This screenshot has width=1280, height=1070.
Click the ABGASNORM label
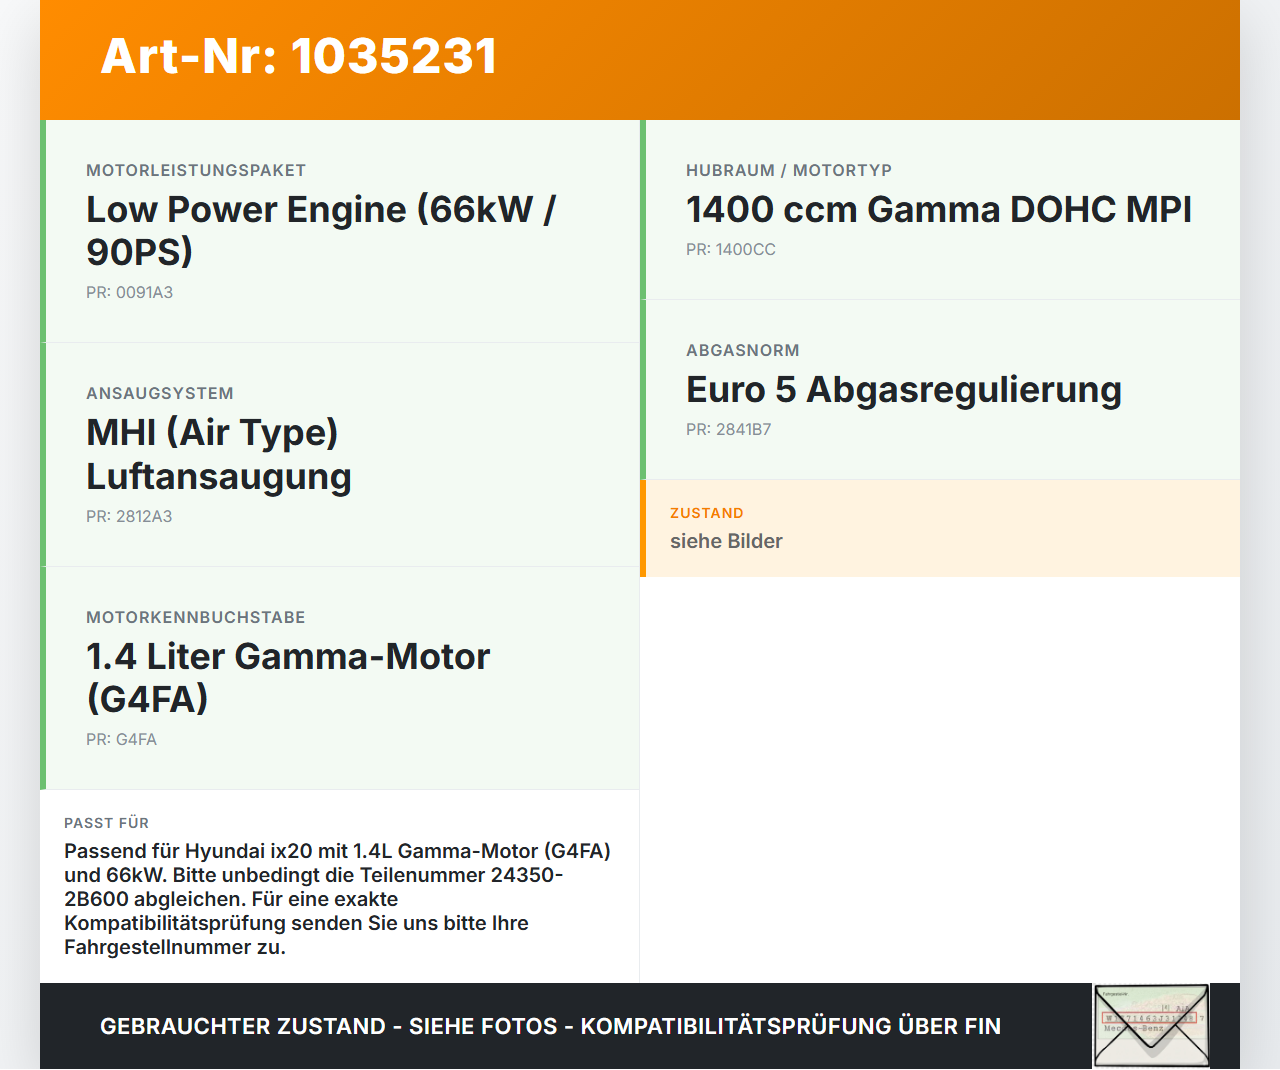(743, 350)
